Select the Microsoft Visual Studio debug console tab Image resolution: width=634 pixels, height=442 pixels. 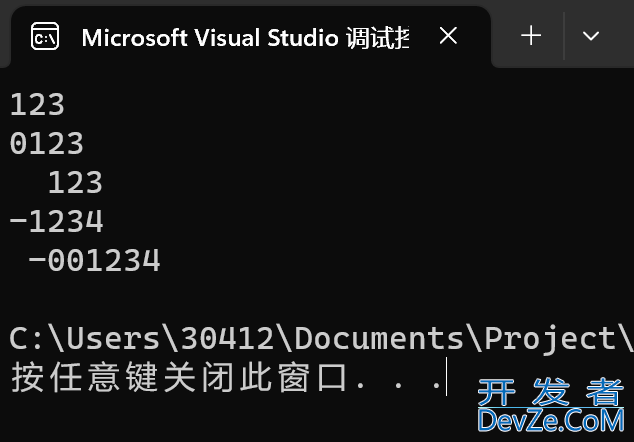(251, 37)
